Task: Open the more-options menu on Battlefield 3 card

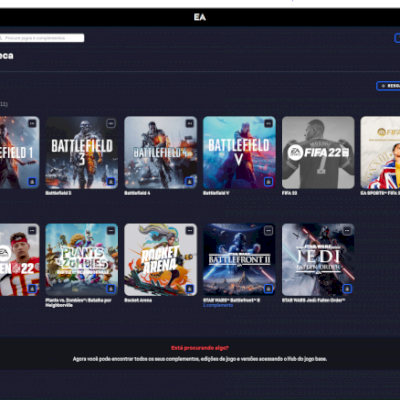Action: pyautogui.click(x=111, y=123)
